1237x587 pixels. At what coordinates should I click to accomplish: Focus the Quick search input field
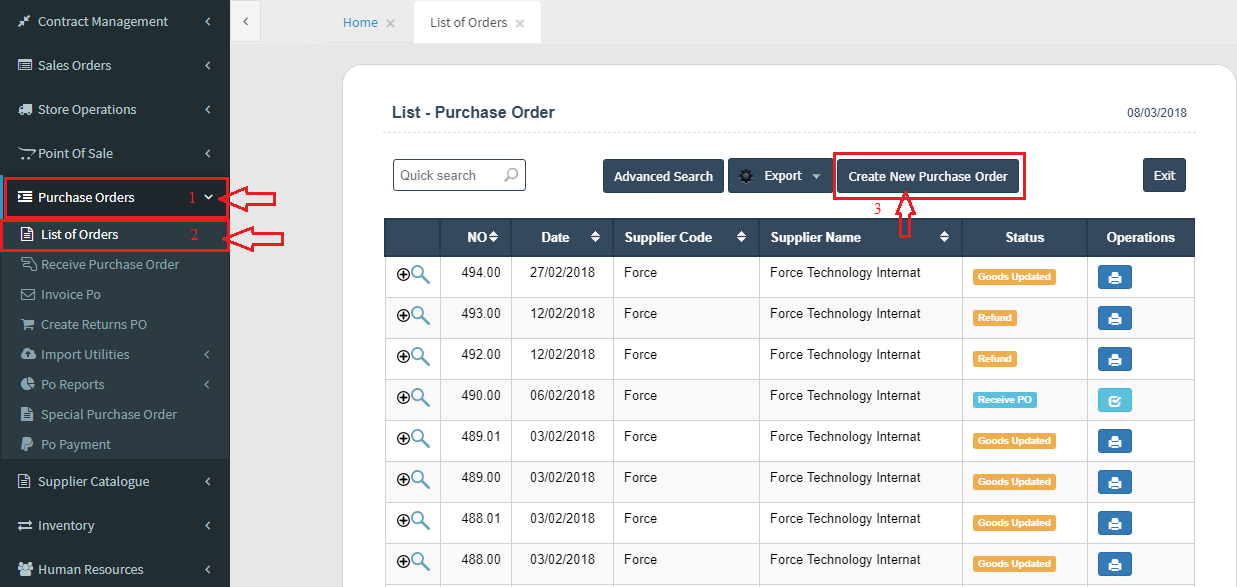pos(447,175)
